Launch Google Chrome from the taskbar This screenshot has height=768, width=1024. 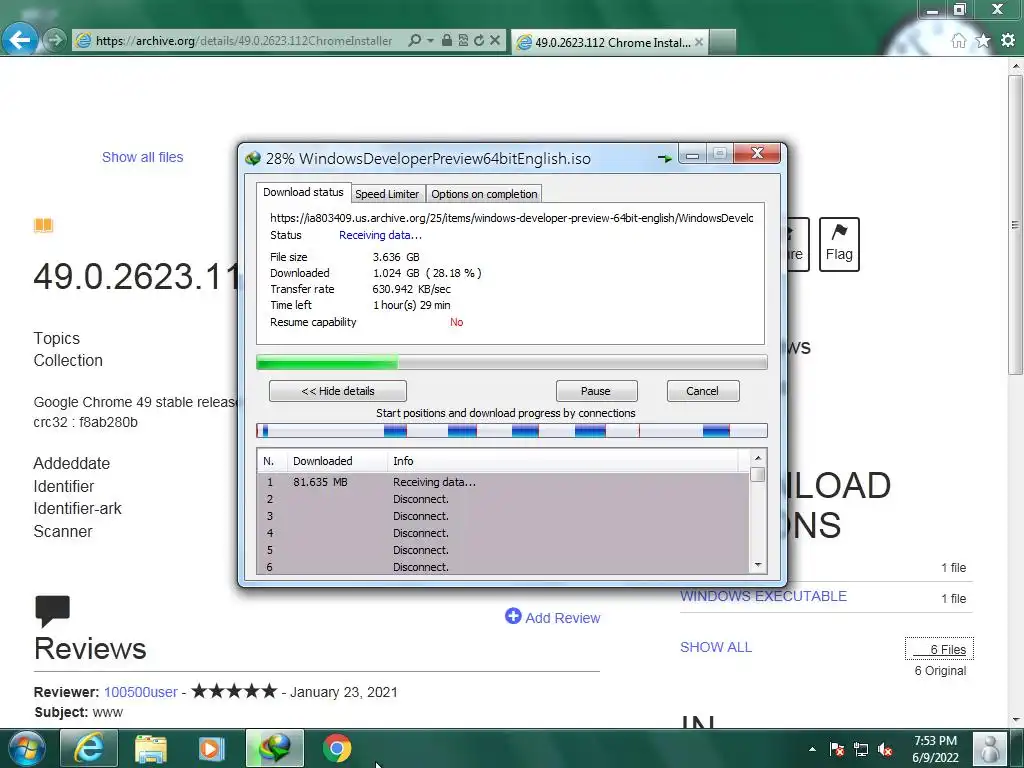click(x=337, y=748)
